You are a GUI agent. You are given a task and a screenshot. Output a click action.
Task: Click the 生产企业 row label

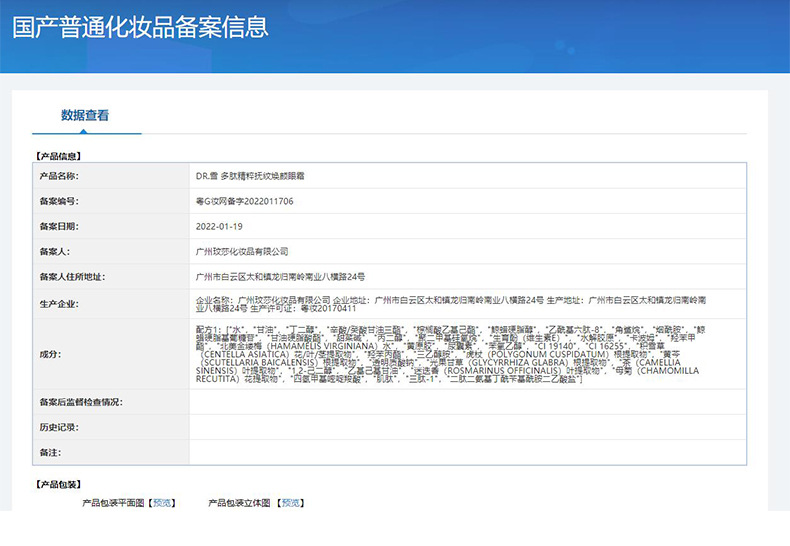point(58,303)
